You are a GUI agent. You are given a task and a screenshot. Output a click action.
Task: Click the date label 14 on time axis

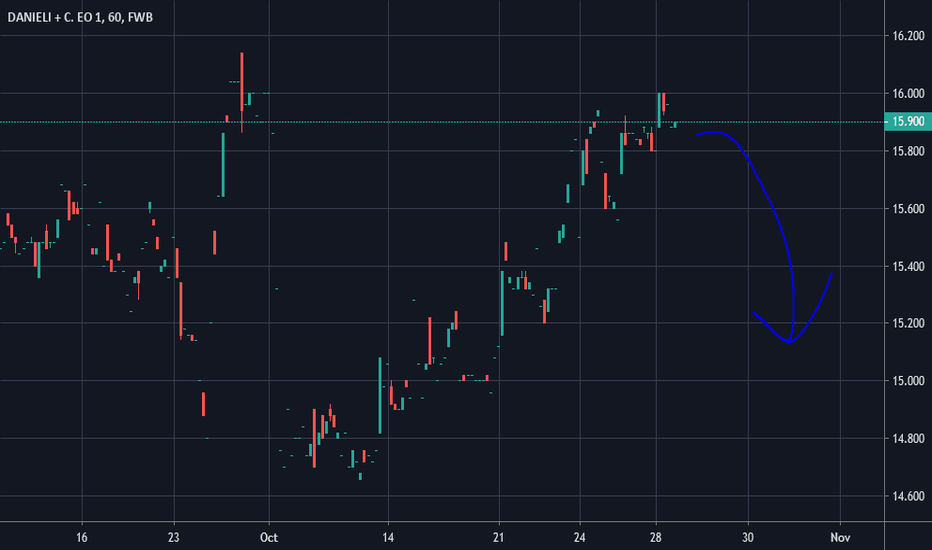[x=388, y=538]
